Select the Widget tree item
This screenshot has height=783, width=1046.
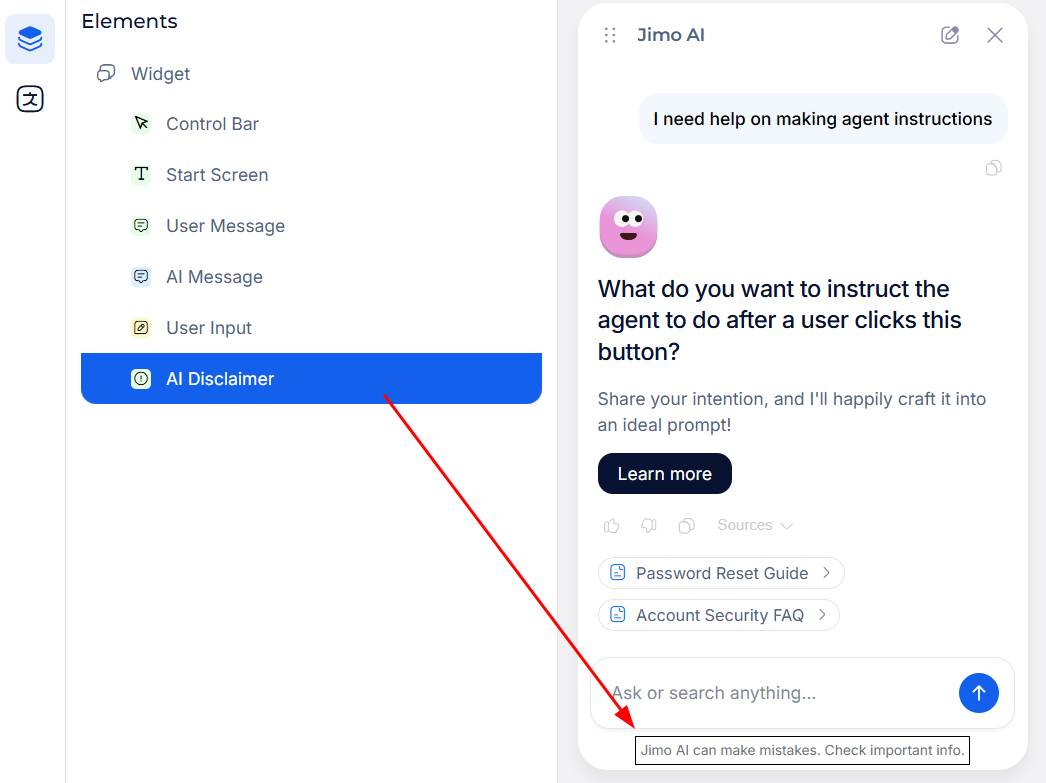click(160, 74)
